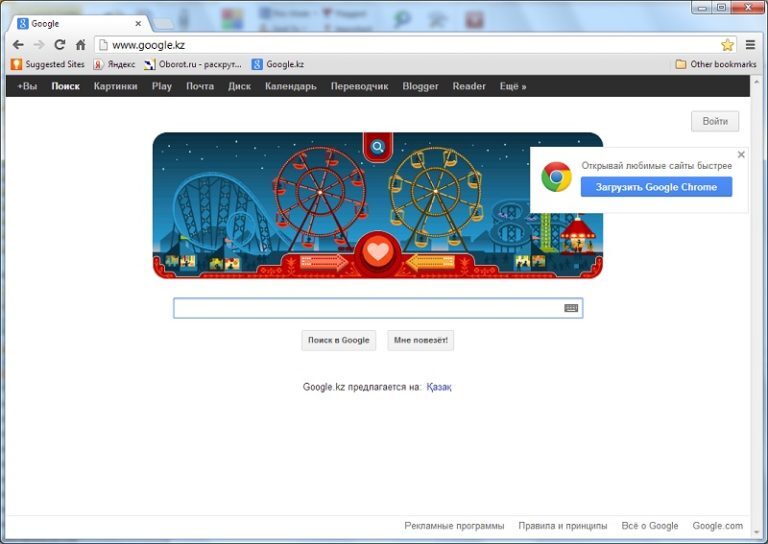This screenshot has width=768, height=544.
Task: Open Диск in Google bar
Action: pos(240,86)
